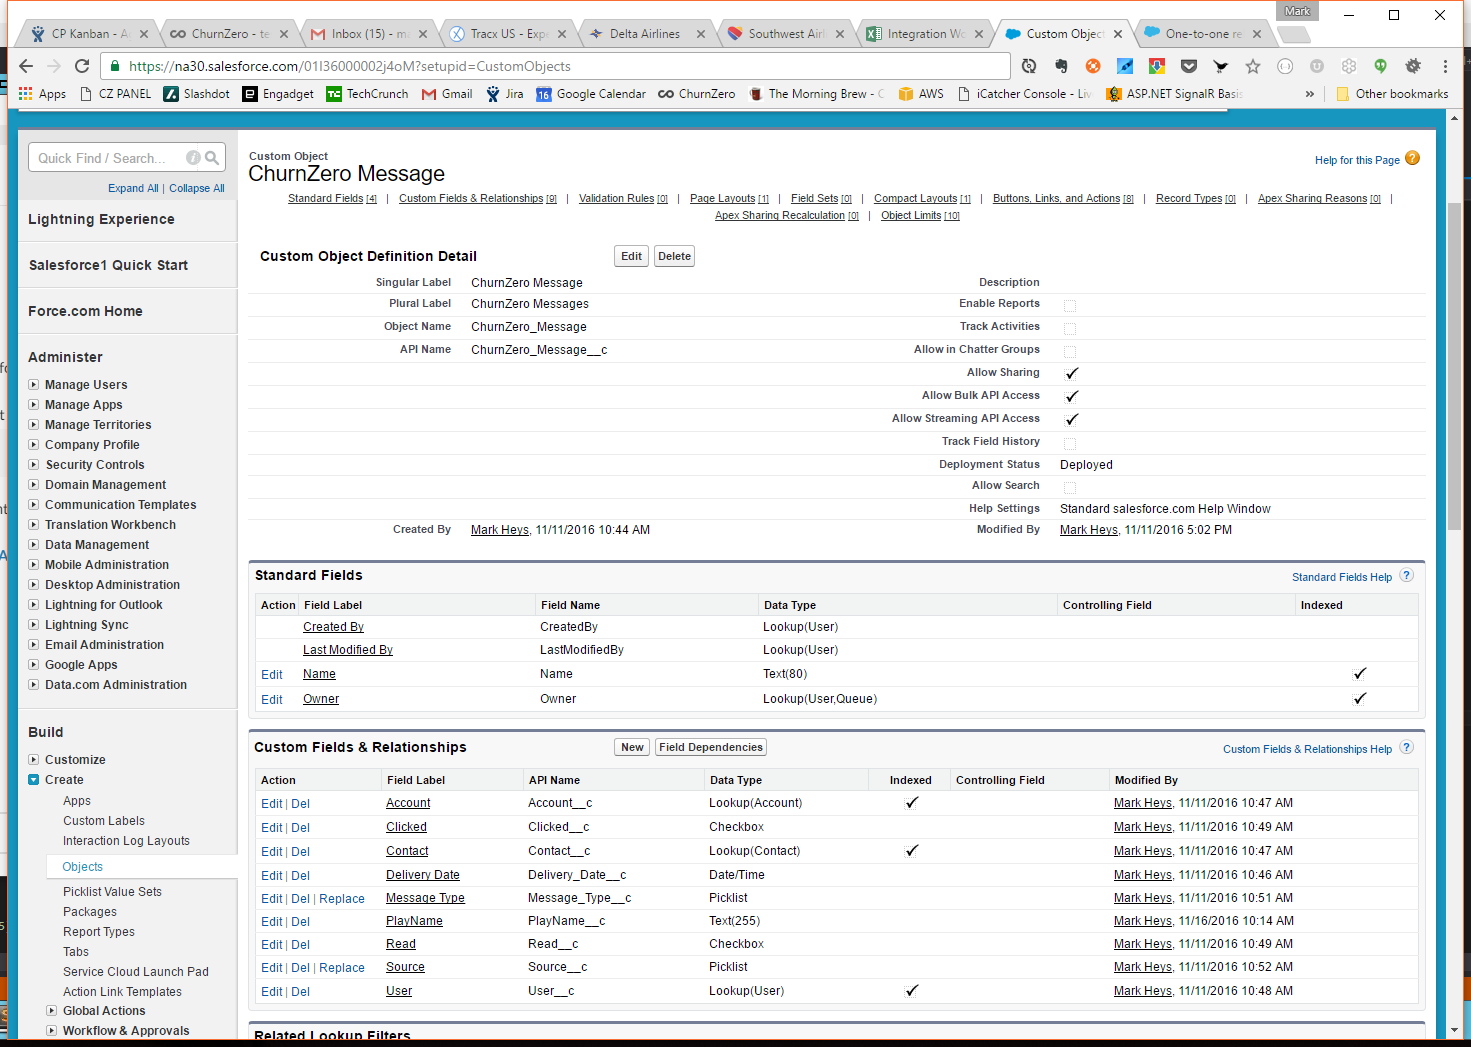Switch to the Southwest Airlines tab
Viewport: 1471px width, 1047px height.
click(x=785, y=34)
